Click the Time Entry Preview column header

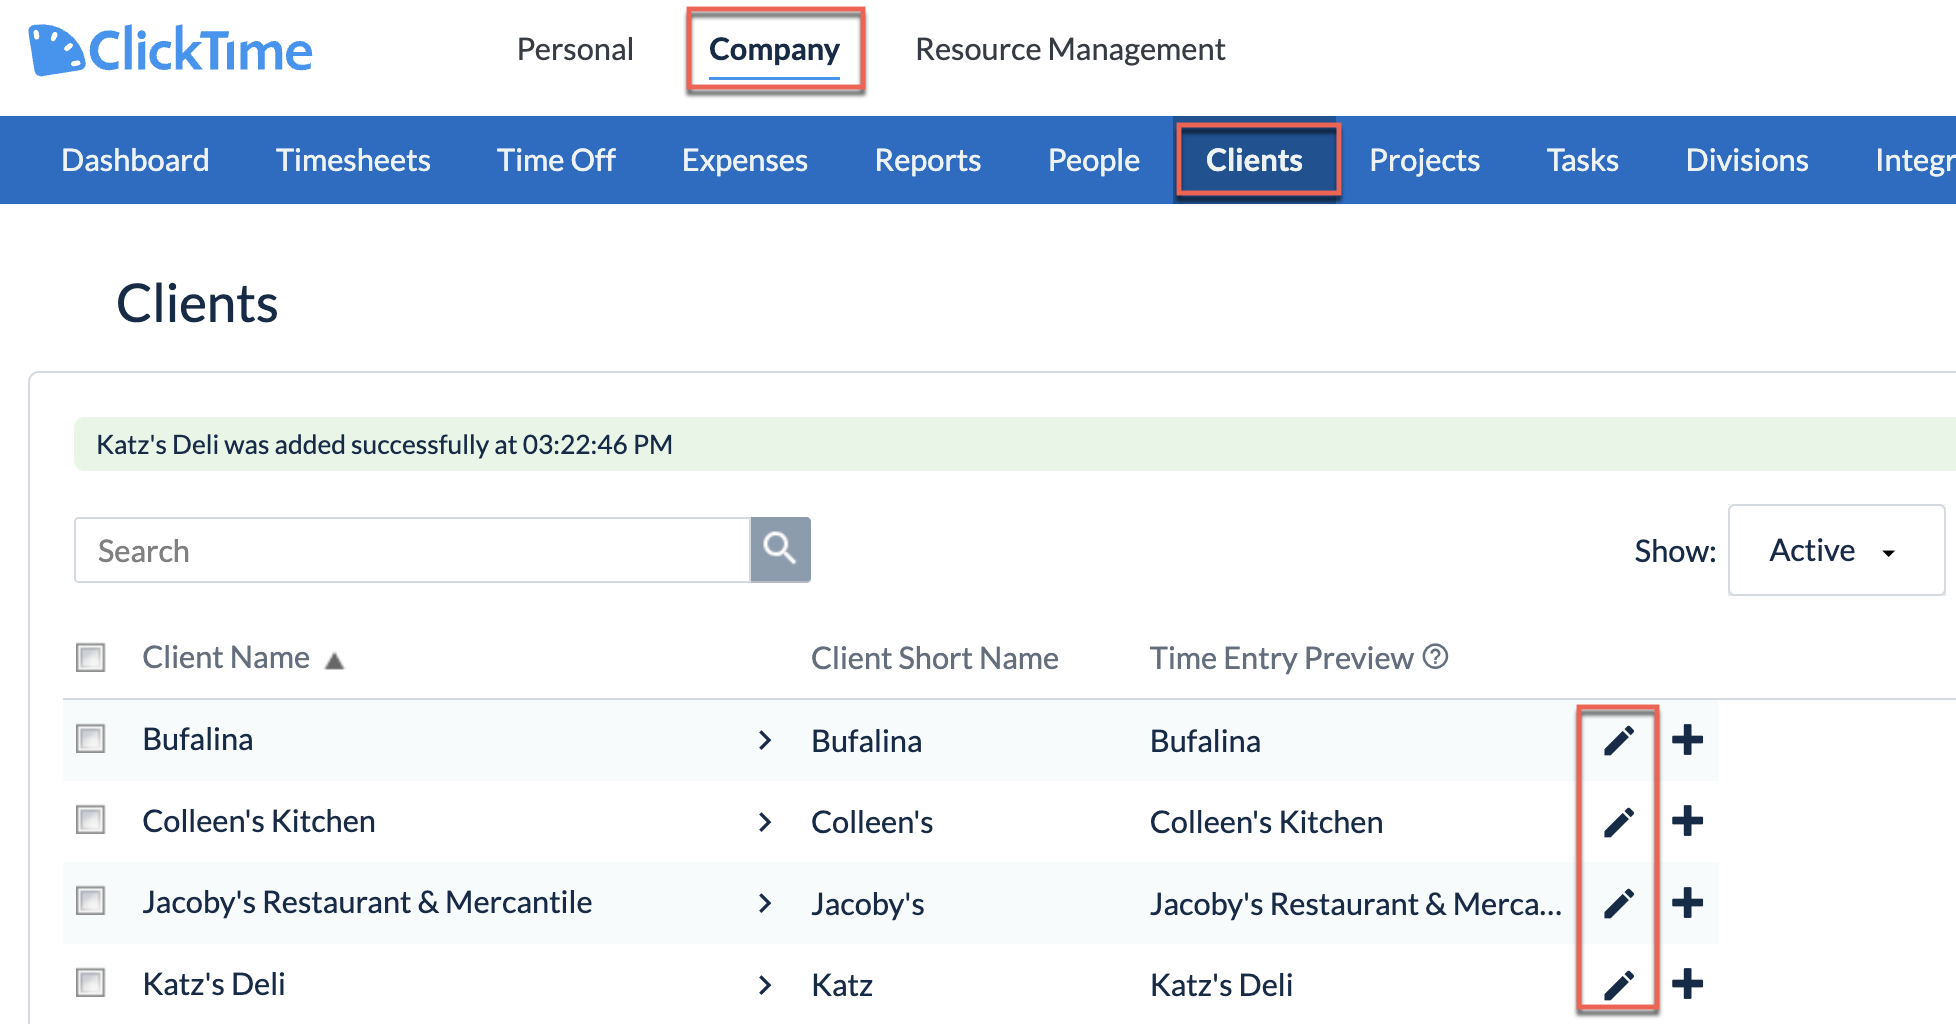[1281, 658]
